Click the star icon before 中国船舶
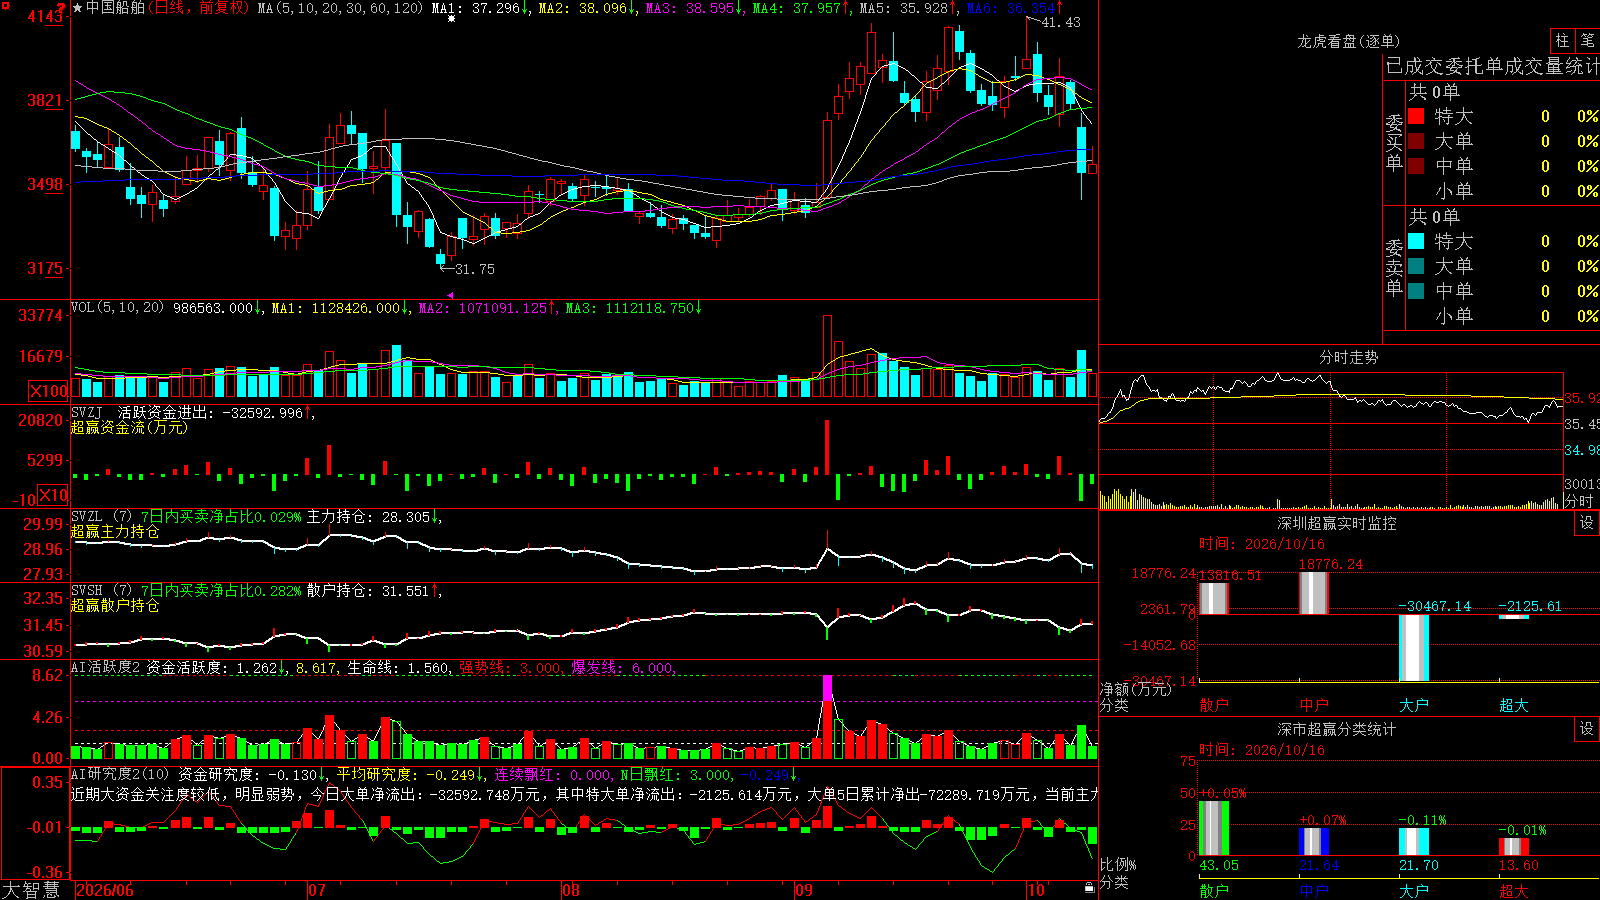Viewport: 1600px width, 900px height. tap(78, 8)
